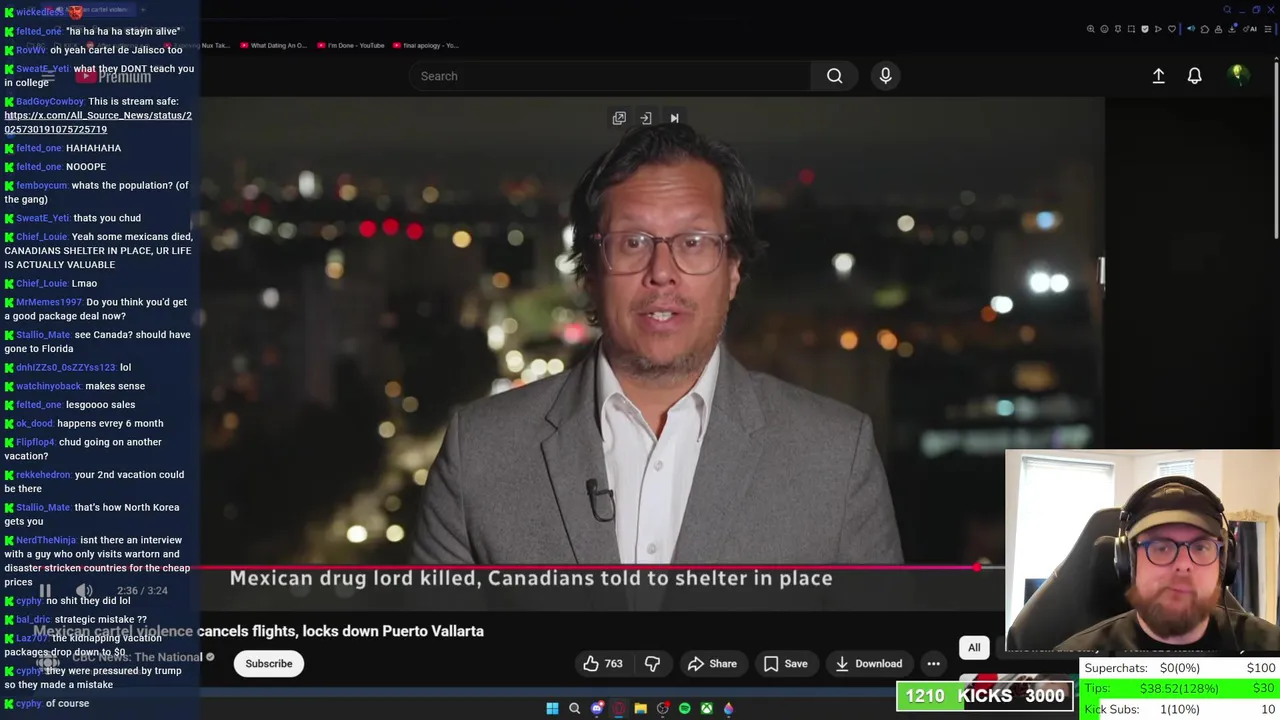Open the YouTube account avatar menu
This screenshot has height=720, width=1280.
[x=1238, y=75]
